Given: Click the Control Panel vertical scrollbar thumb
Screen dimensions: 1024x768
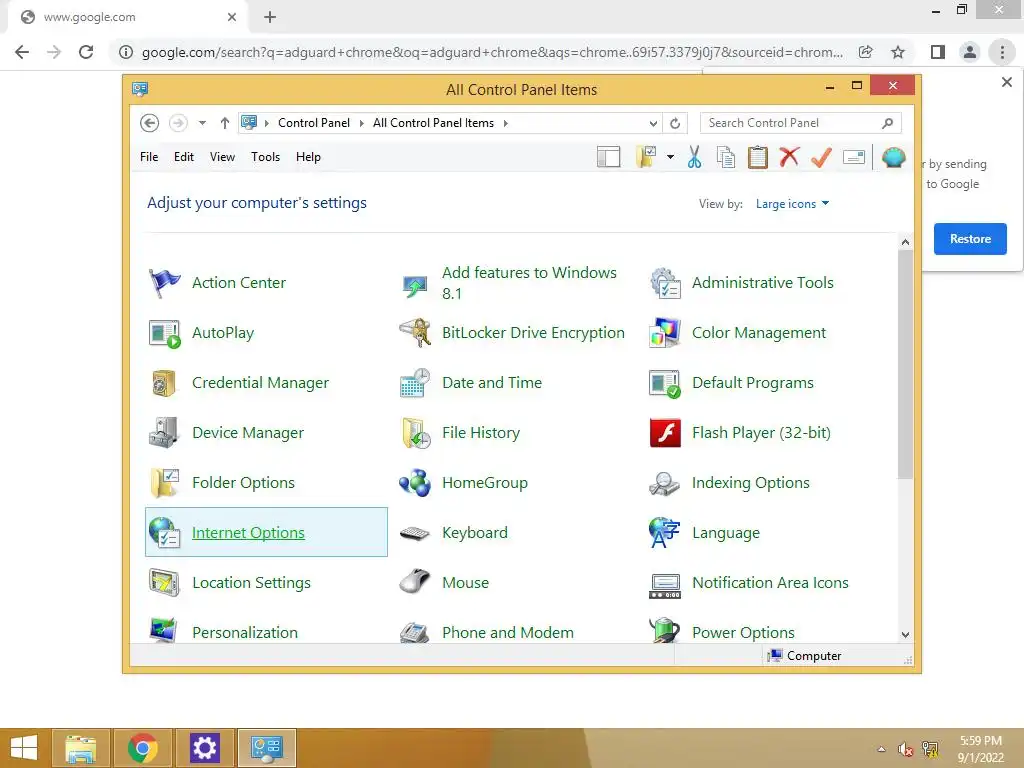Looking at the screenshot, I should pos(904,364).
